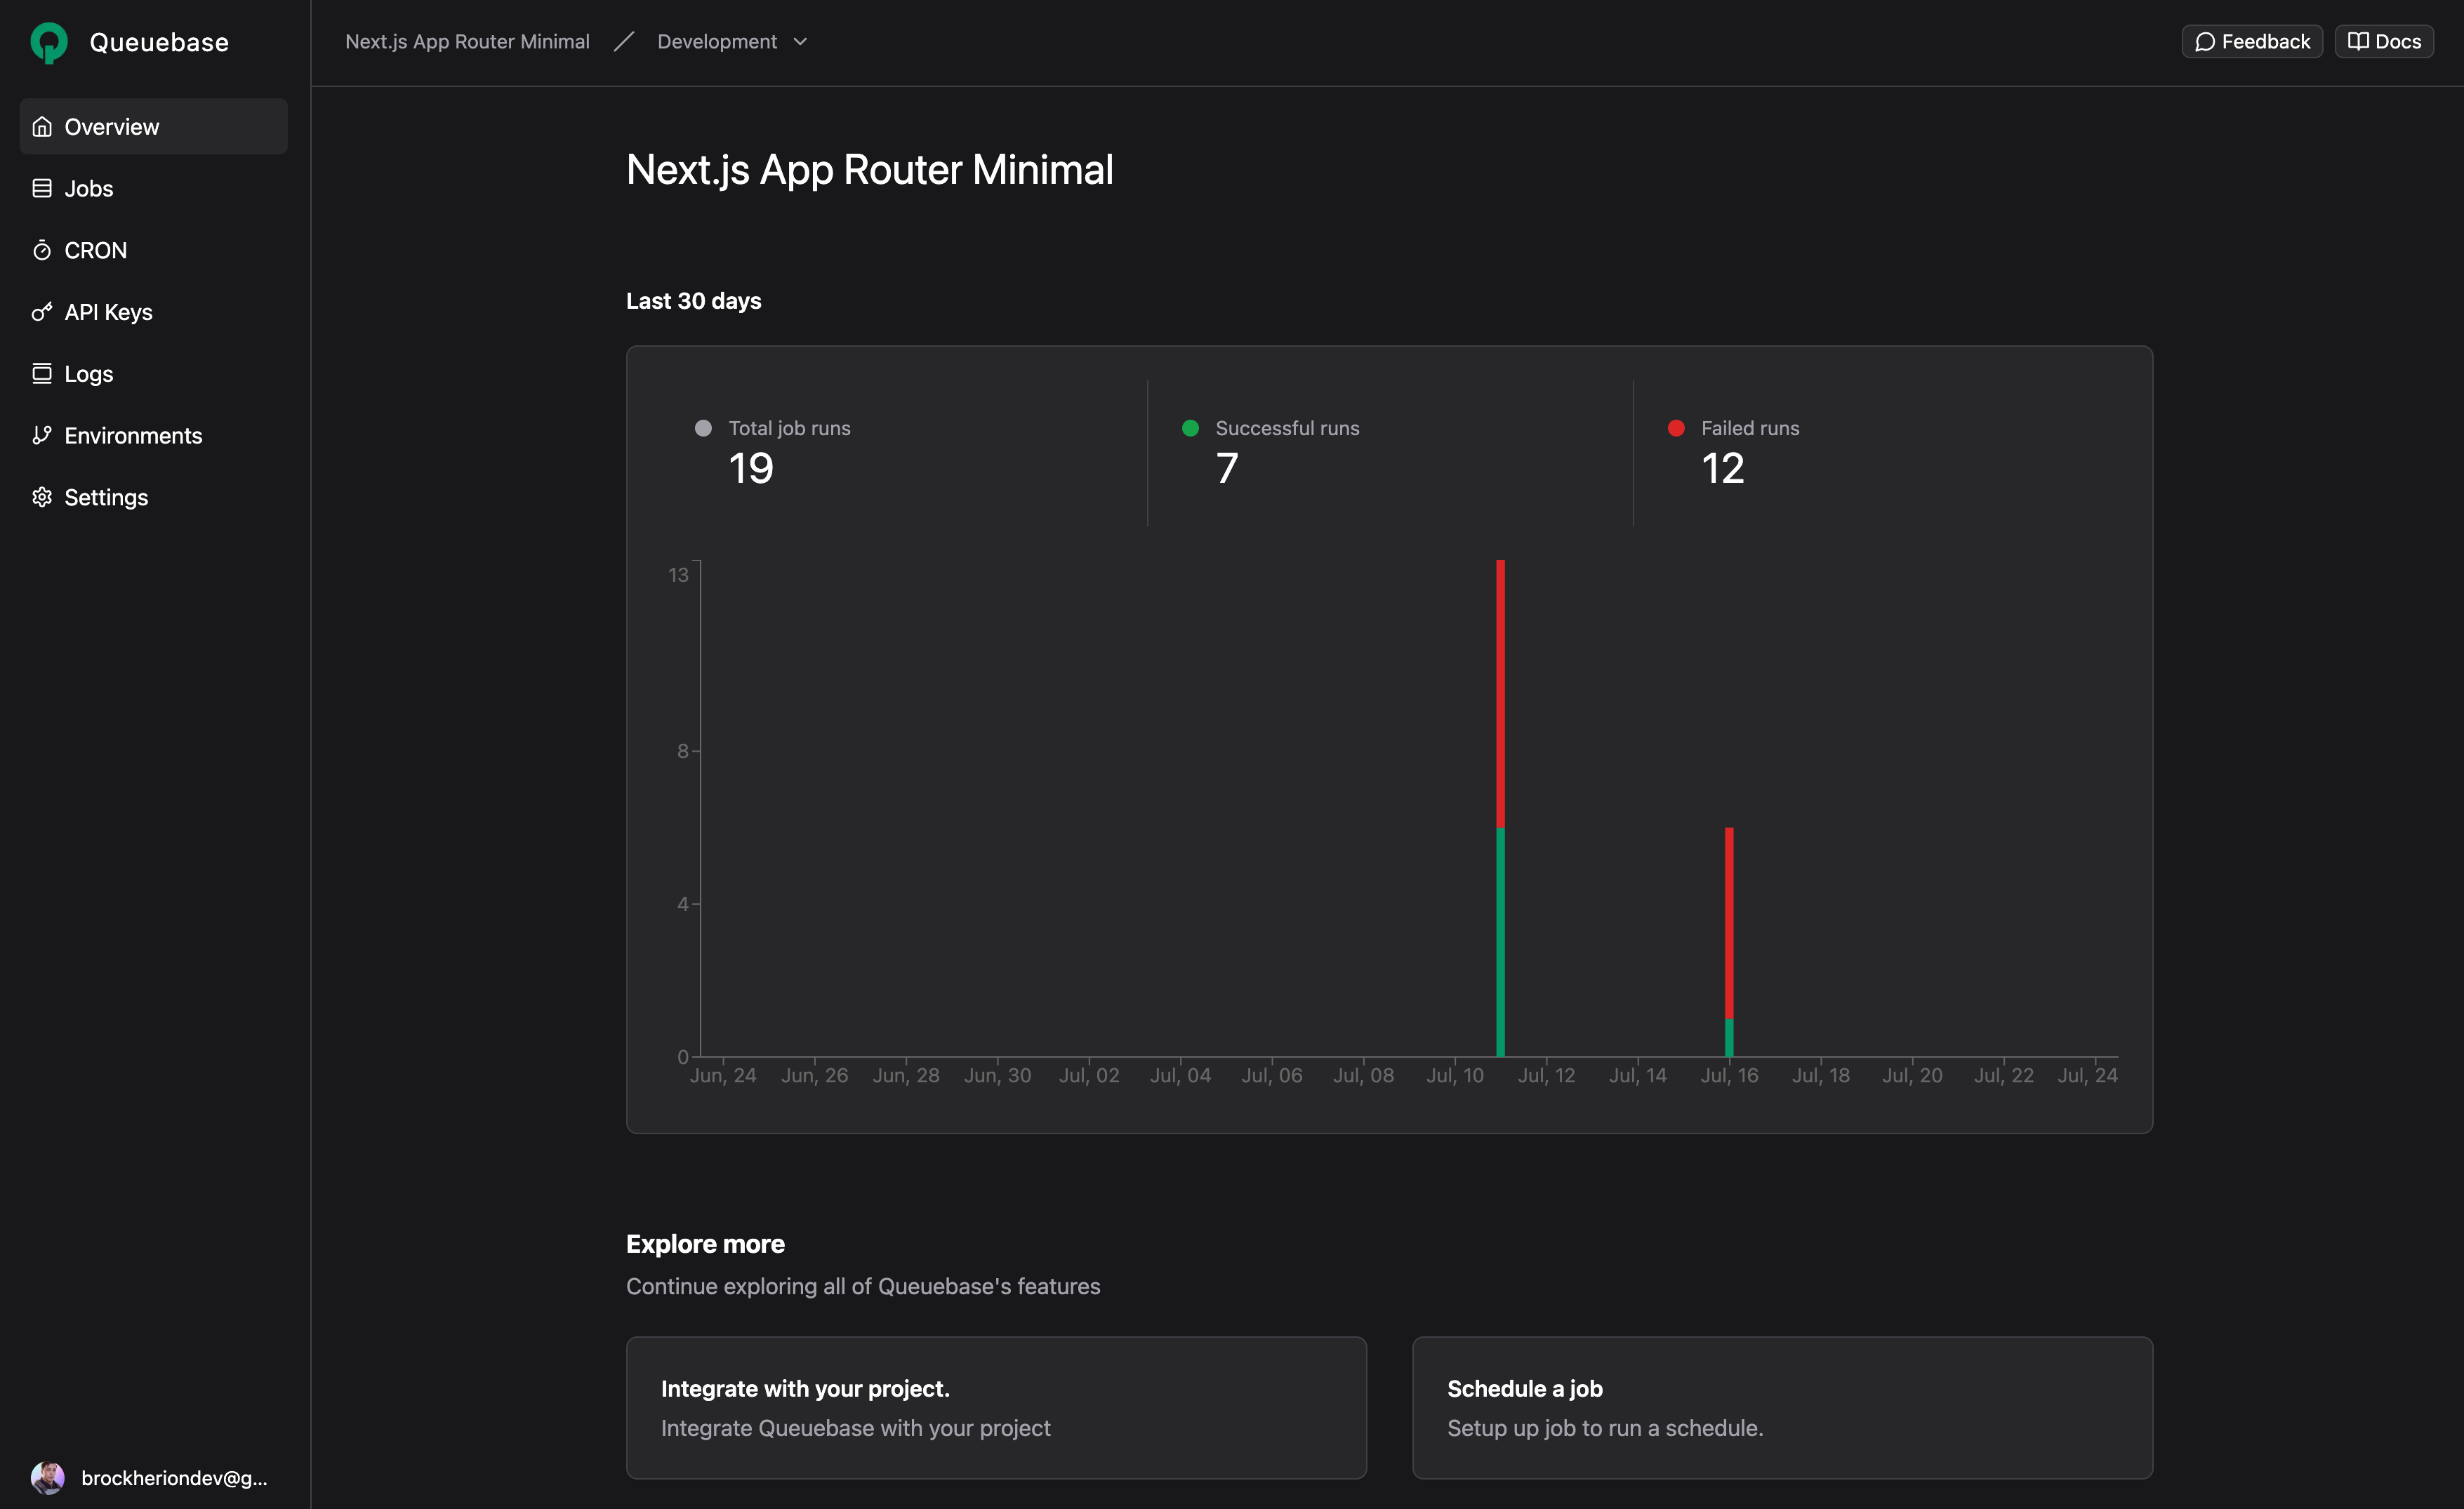The image size is (2464, 1509).
Task: Open Environments via the branch icon
Action: pos(42,435)
